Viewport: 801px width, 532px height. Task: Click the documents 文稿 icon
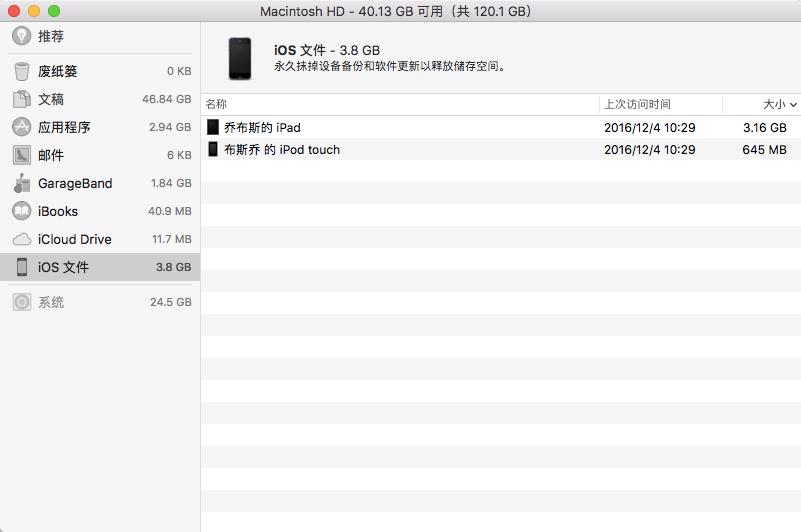click(x=21, y=99)
